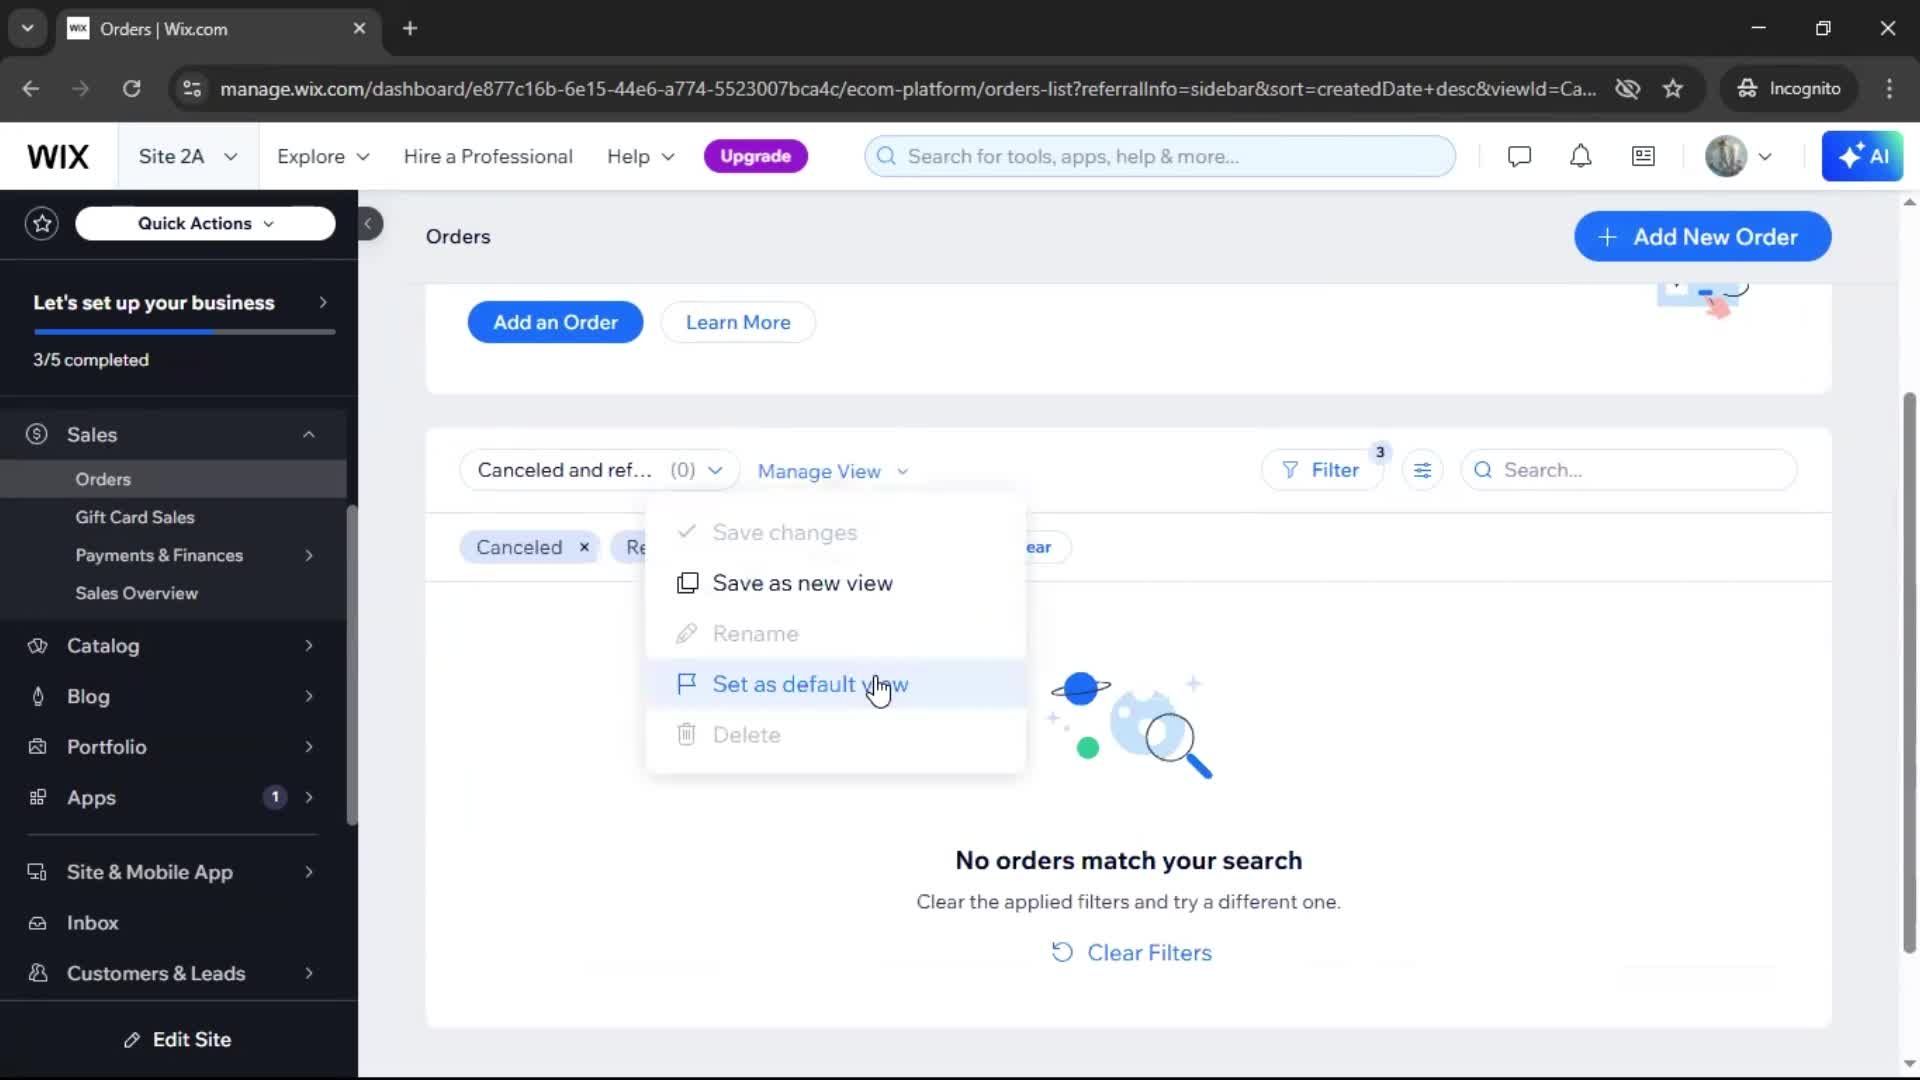
Task: Expand the Help menu
Action: point(641,157)
